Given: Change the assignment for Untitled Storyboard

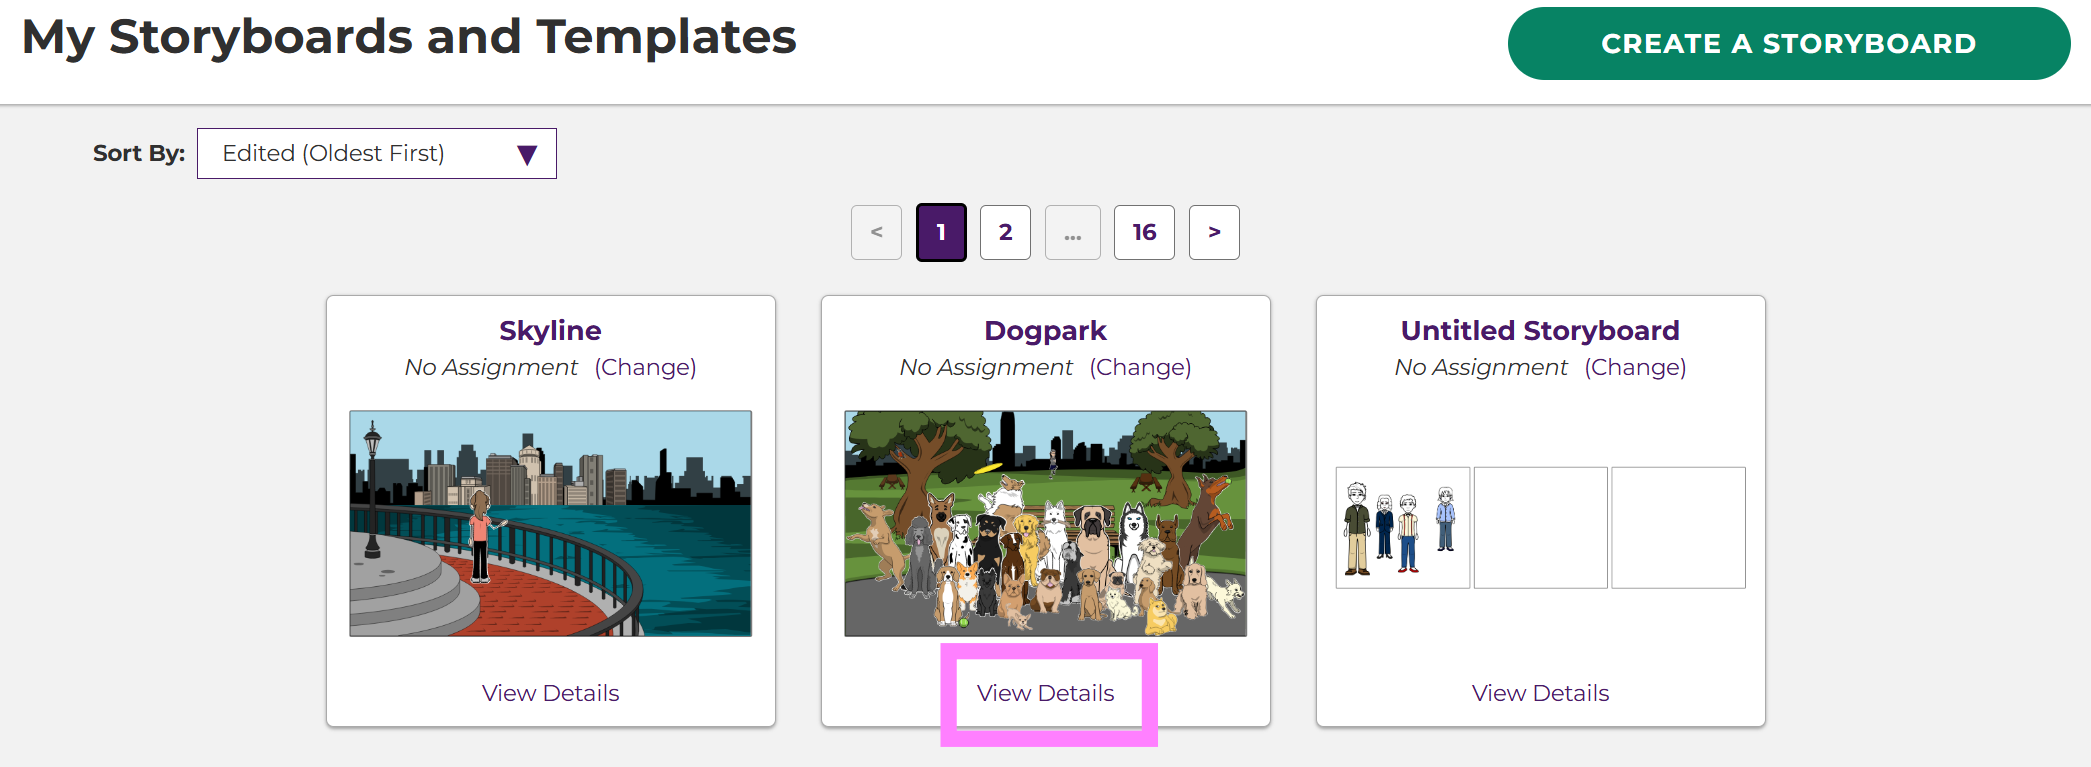Looking at the screenshot, I should pyautogui.click(x=1635, y=367).
